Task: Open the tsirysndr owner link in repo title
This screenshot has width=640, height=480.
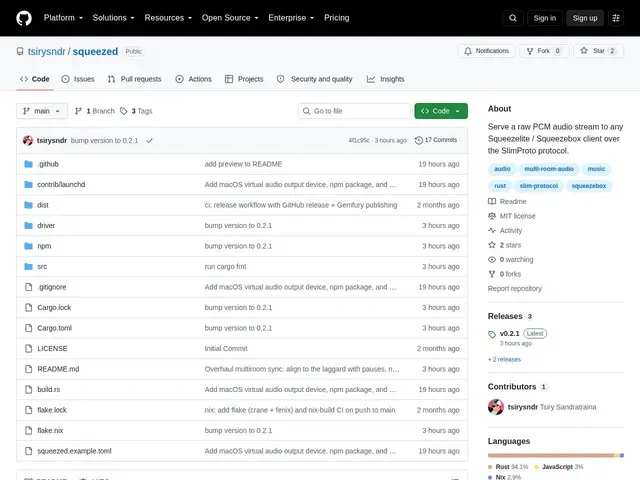Action: [47, 51]
